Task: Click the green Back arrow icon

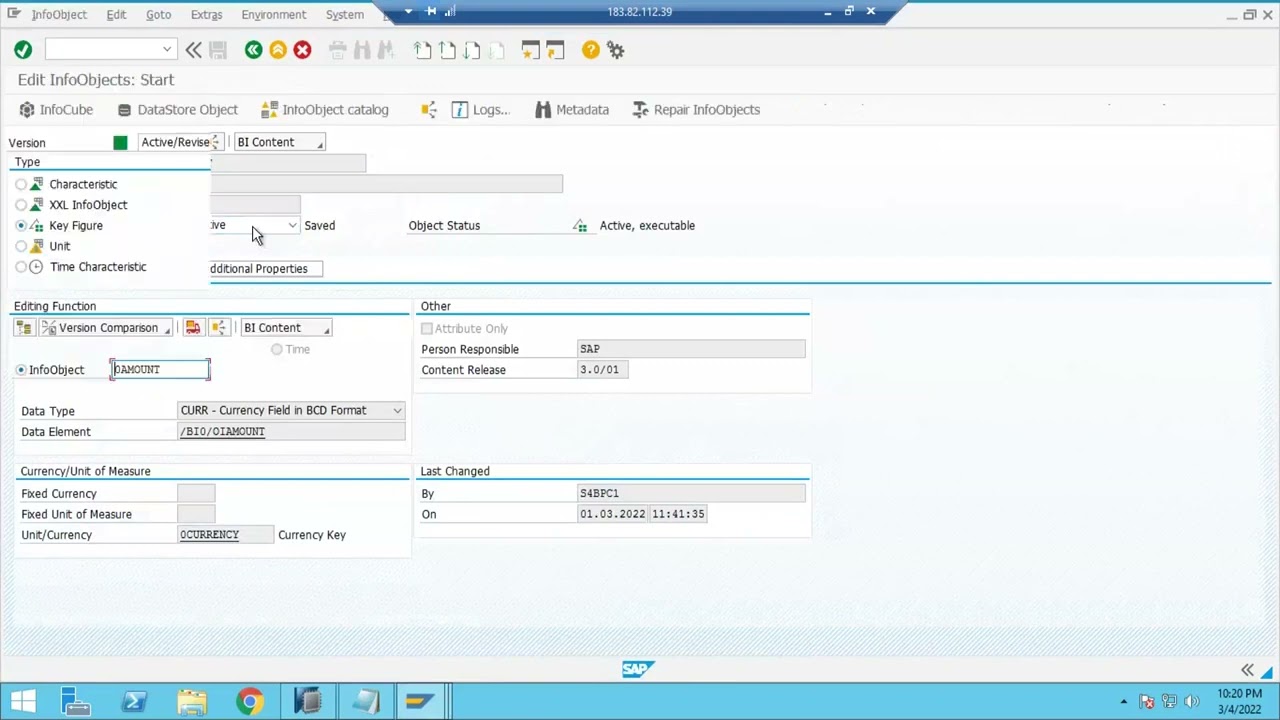Action: pyautogui.click(x=253, y=50)
